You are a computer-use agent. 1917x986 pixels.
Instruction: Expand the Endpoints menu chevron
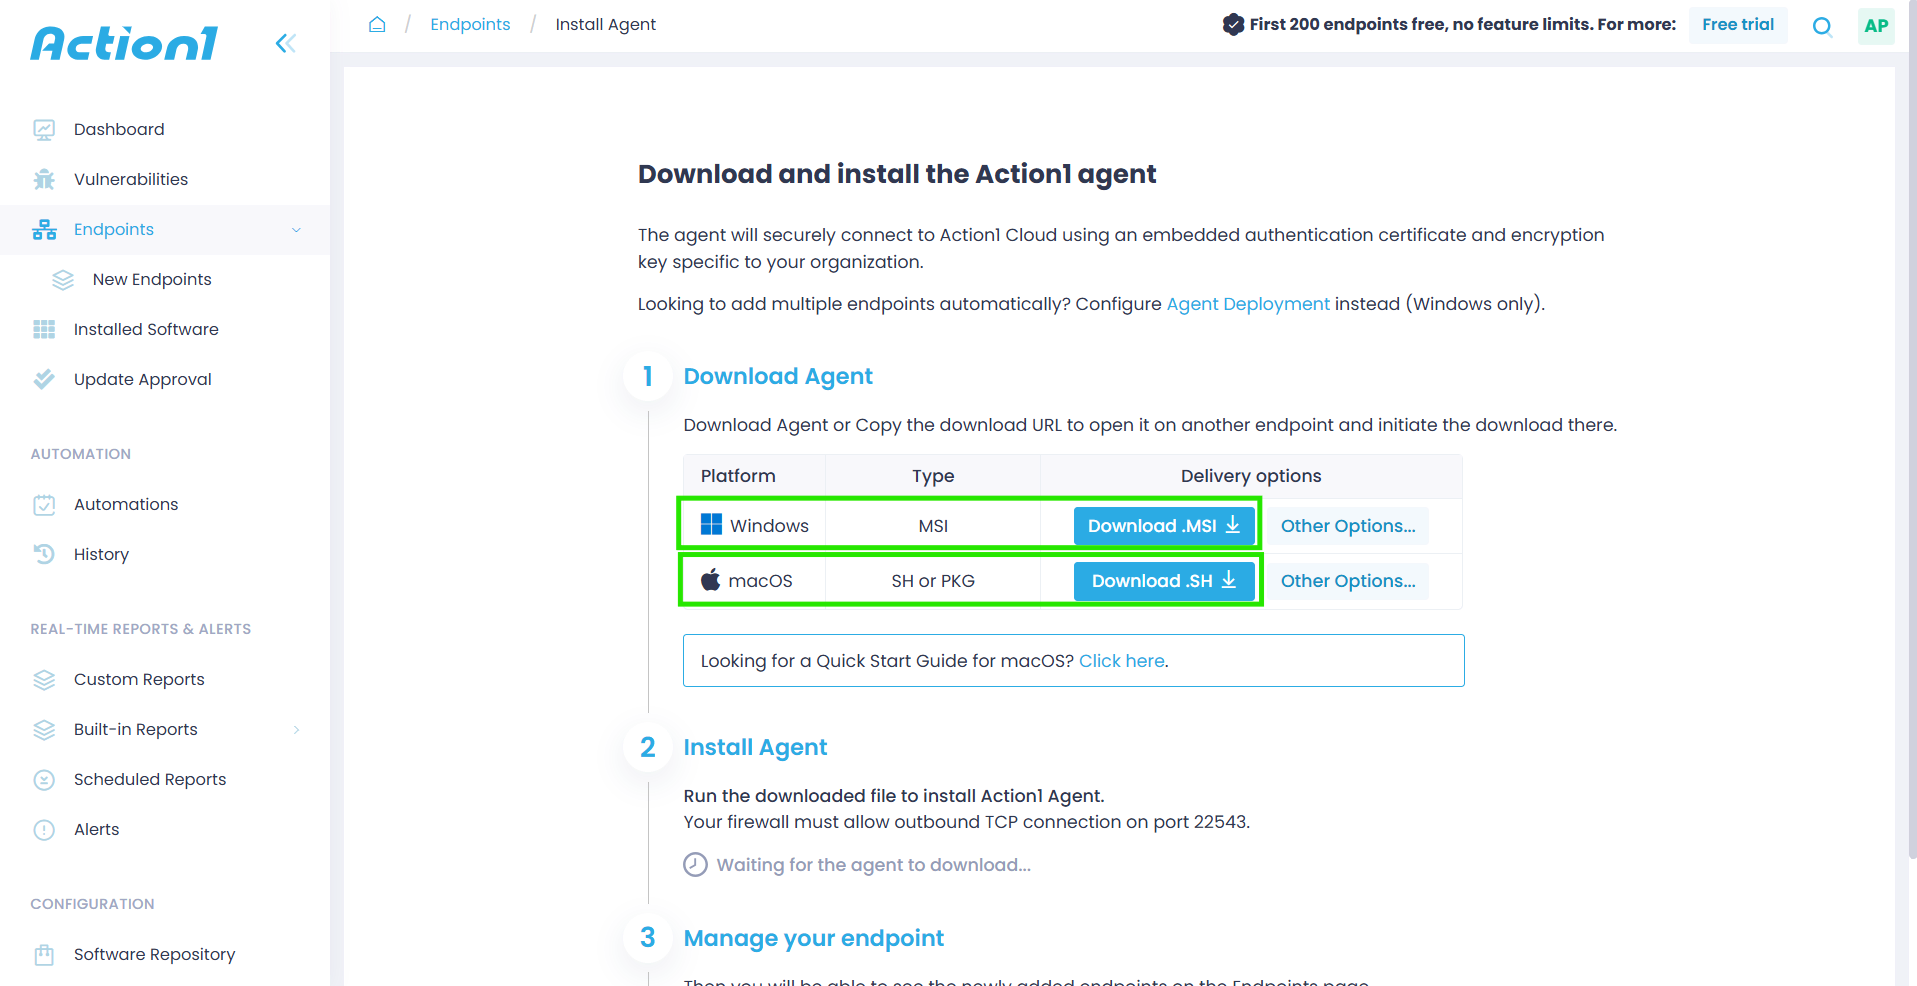296,230
